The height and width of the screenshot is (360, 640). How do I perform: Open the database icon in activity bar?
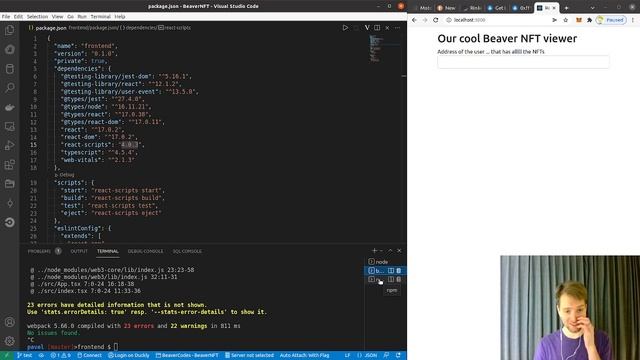point(9,69)
